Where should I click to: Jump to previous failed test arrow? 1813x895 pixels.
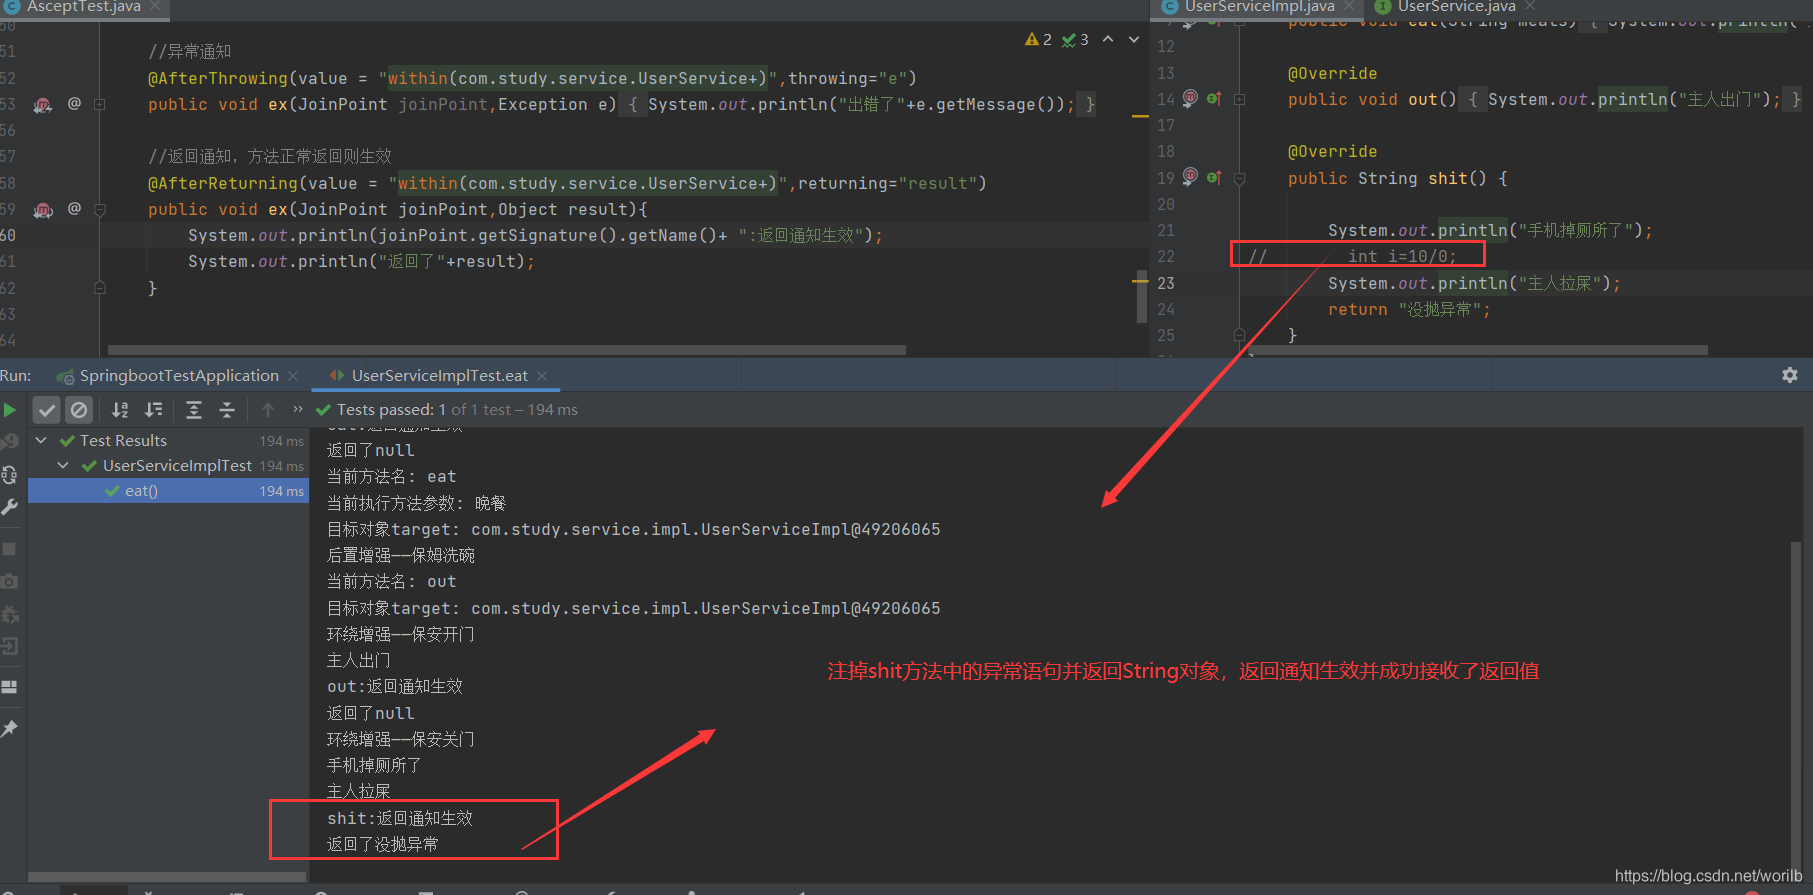267,410
